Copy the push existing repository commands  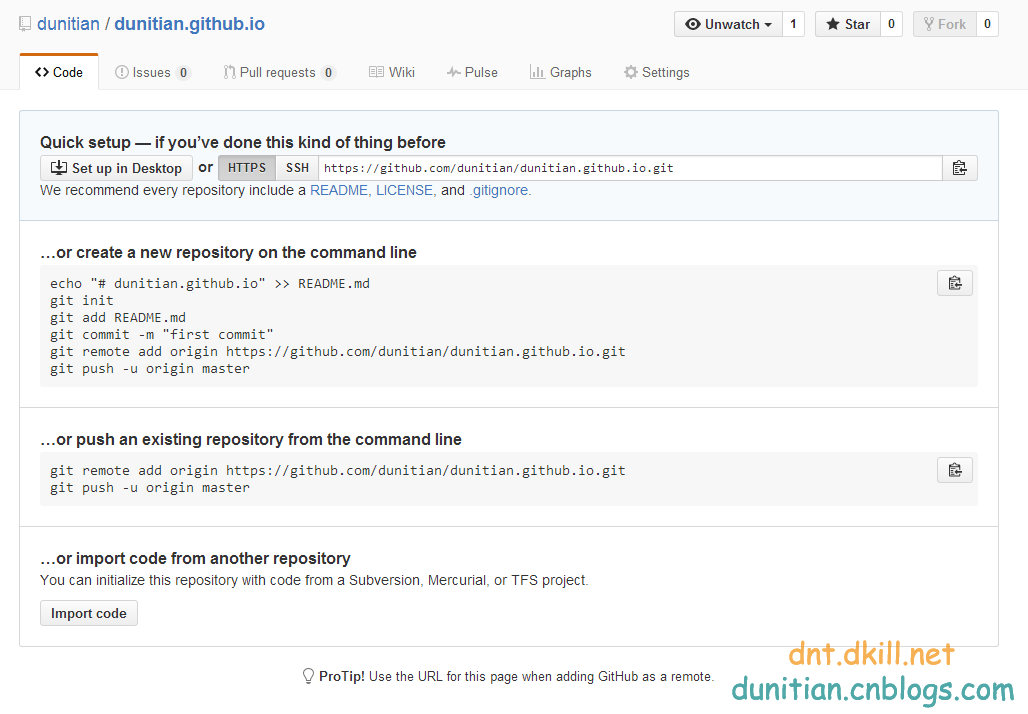click(955, 470)
